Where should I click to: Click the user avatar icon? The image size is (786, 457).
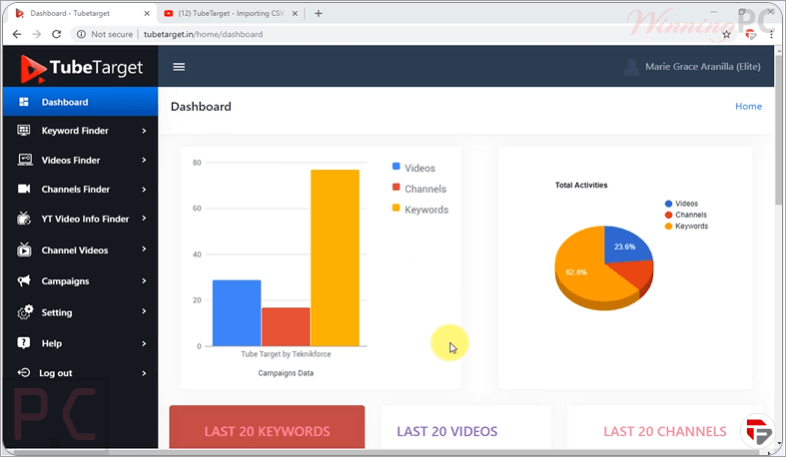[x=632, y=67]
